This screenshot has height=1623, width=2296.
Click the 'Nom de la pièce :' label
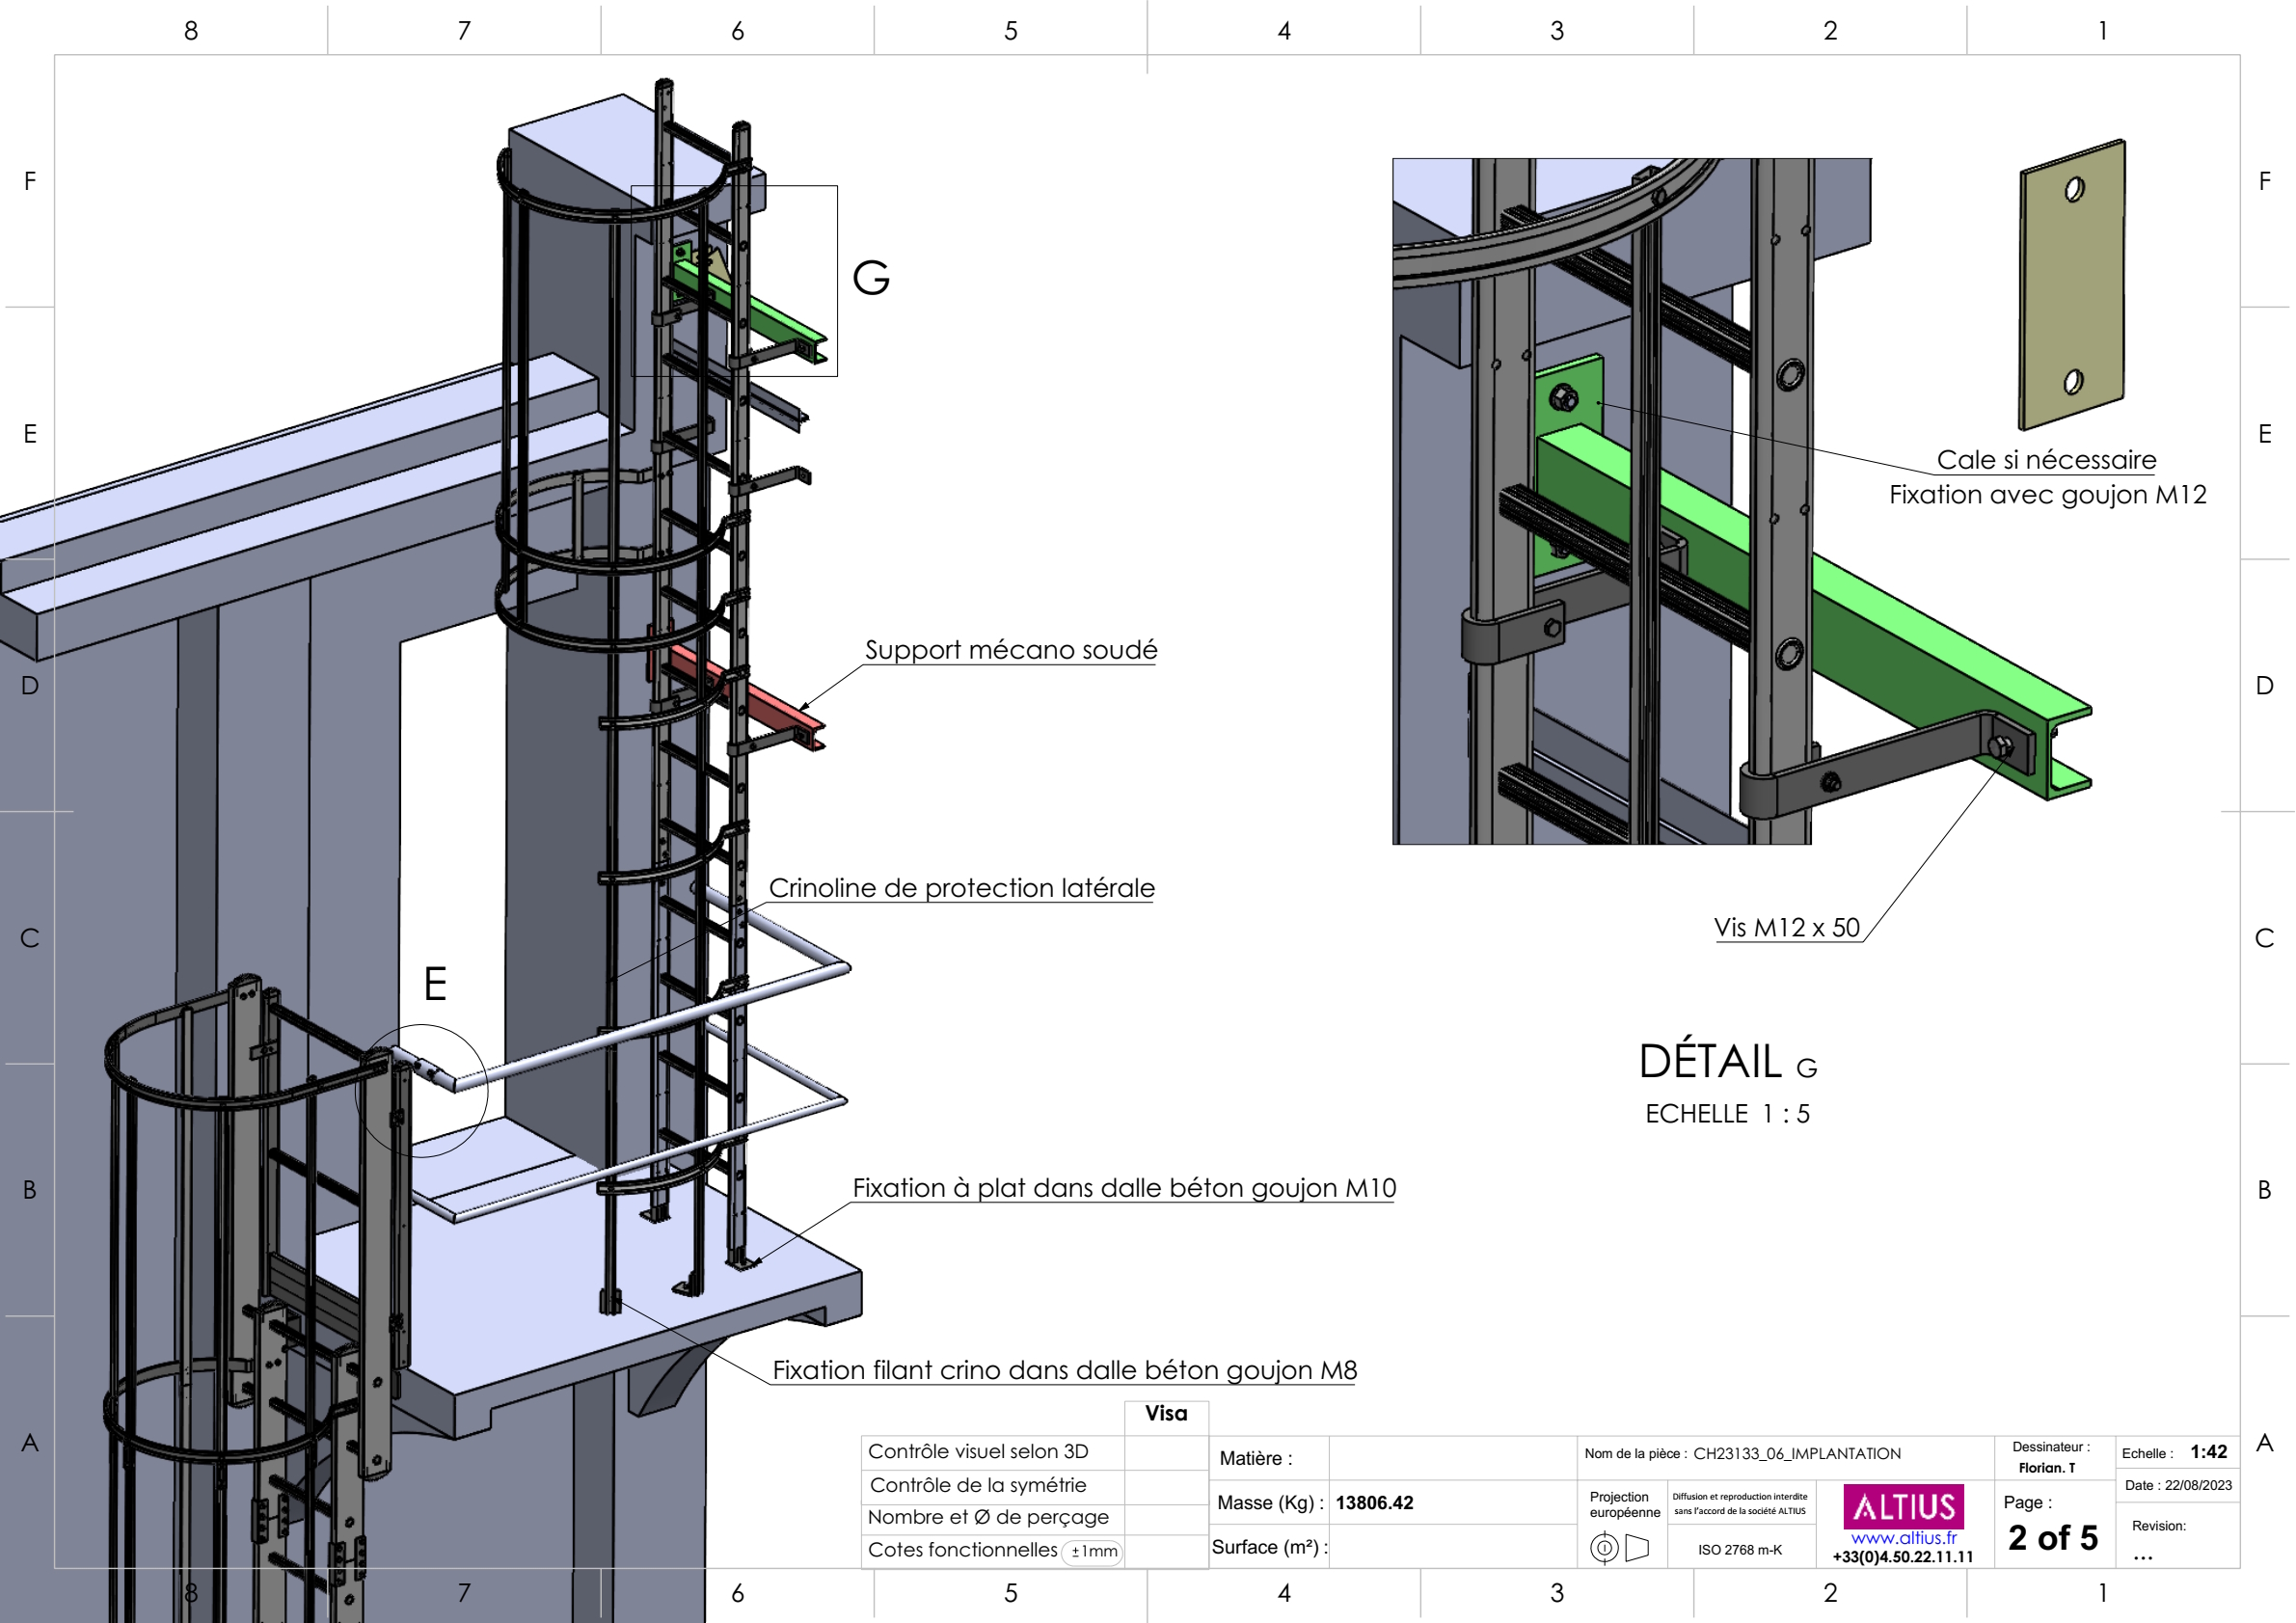[x=1635, y=1454]
